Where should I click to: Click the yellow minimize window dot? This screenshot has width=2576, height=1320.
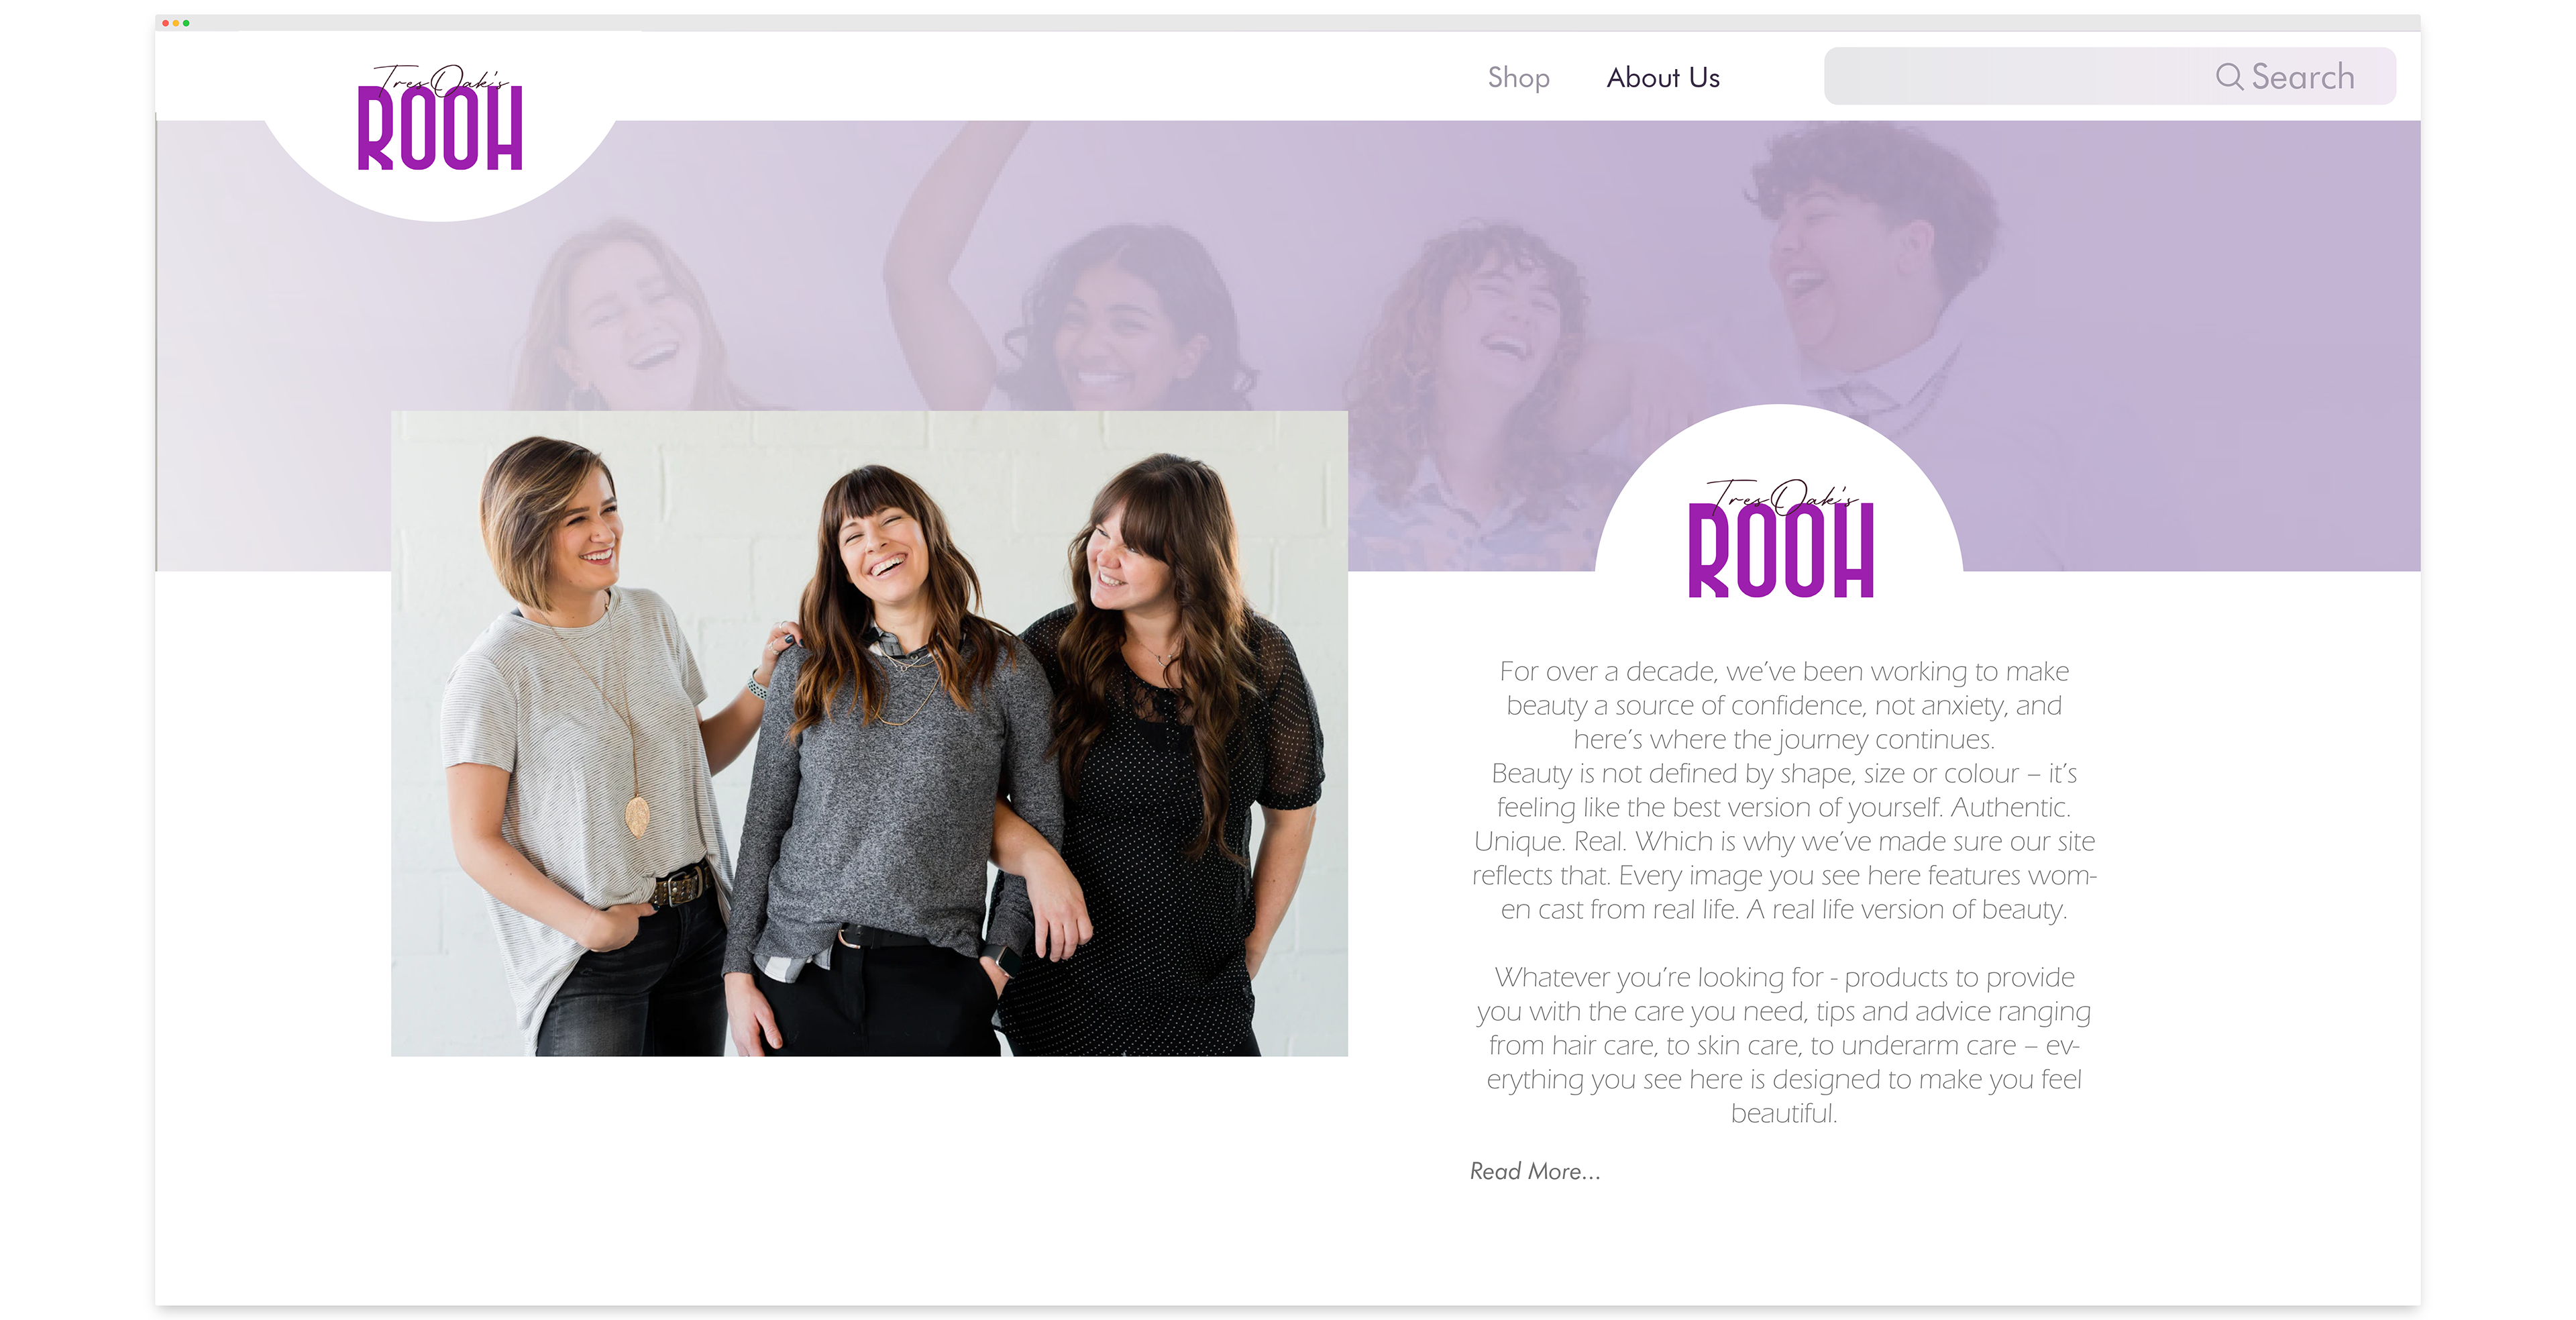pos(176,23)
